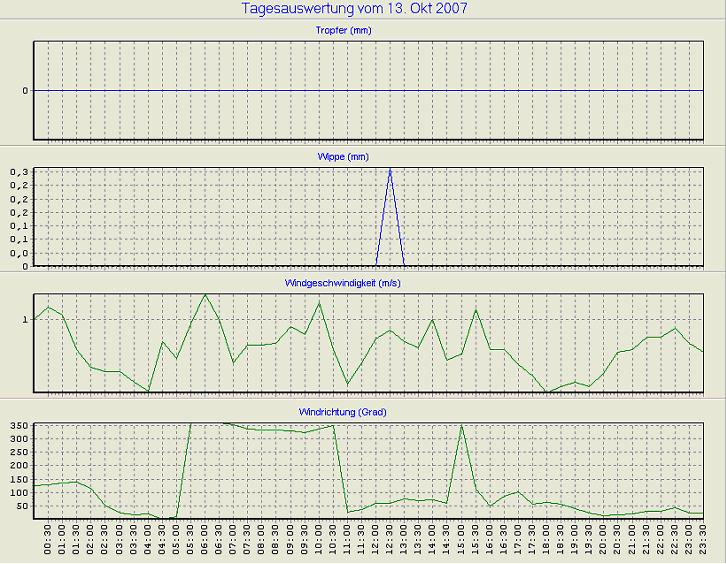The image size is (726, 564).
Task: Select the 06:00 time axis label
Action: click(x=205, y=542)
